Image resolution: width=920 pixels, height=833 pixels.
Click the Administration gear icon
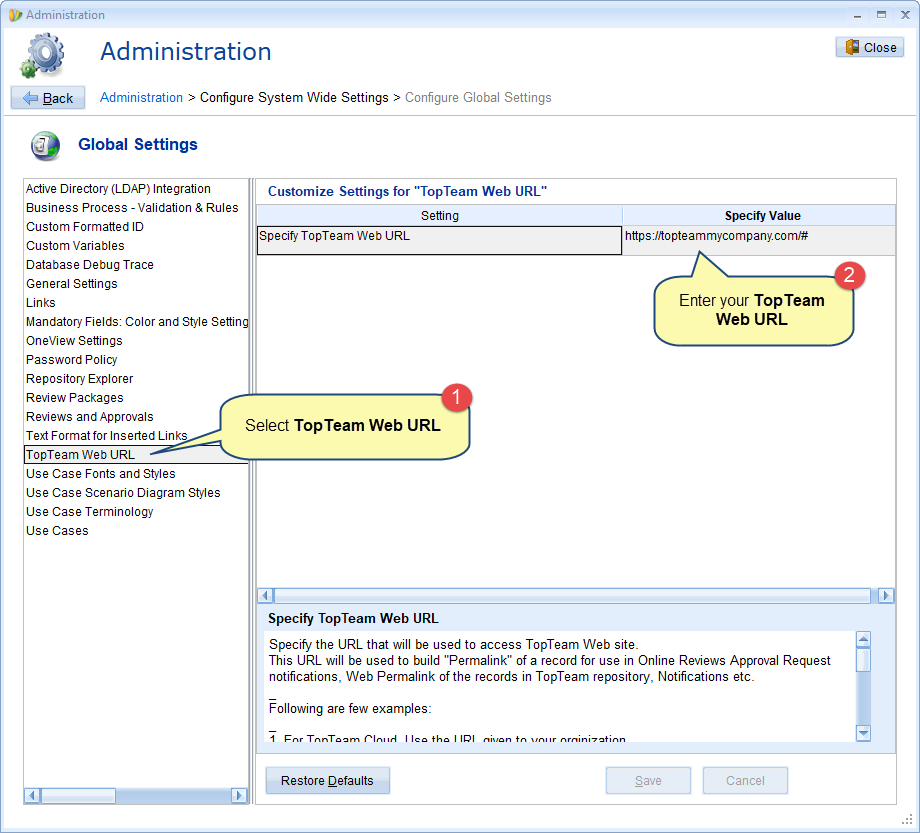click(x=42, y=56)
